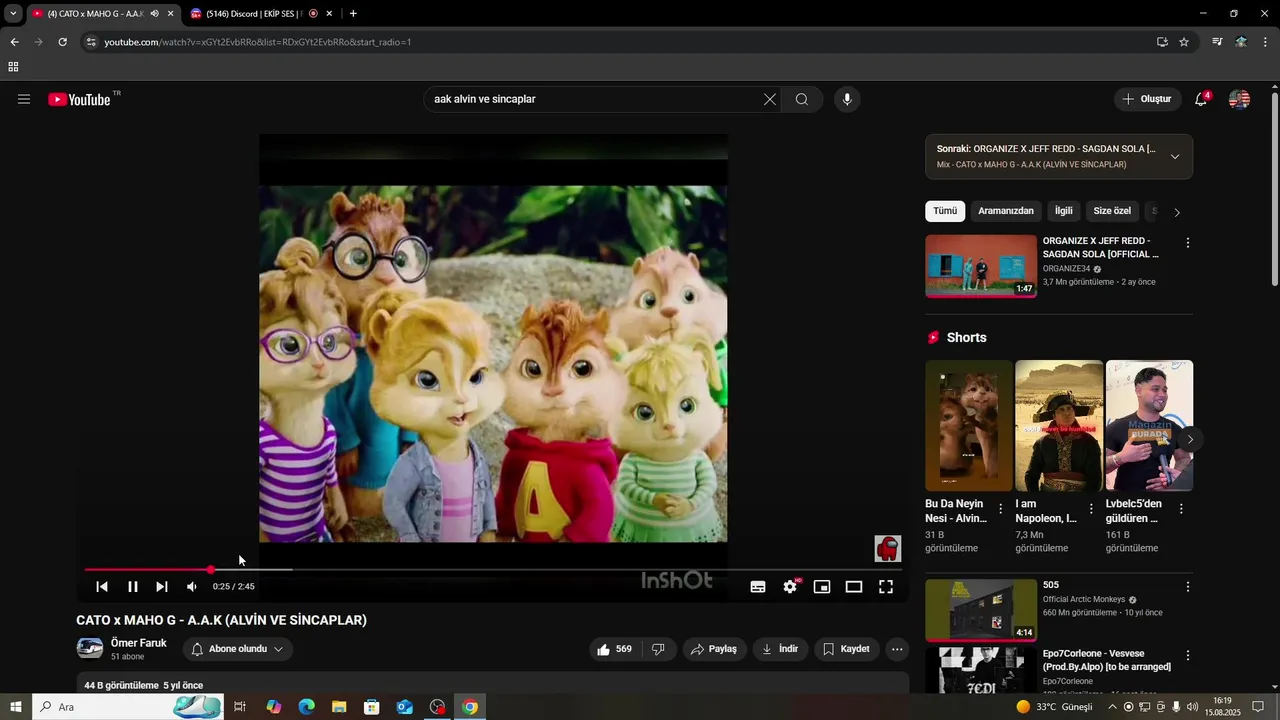1280x720 pixels.
Task: Open options for 505 video
Action: (1188, 587)
